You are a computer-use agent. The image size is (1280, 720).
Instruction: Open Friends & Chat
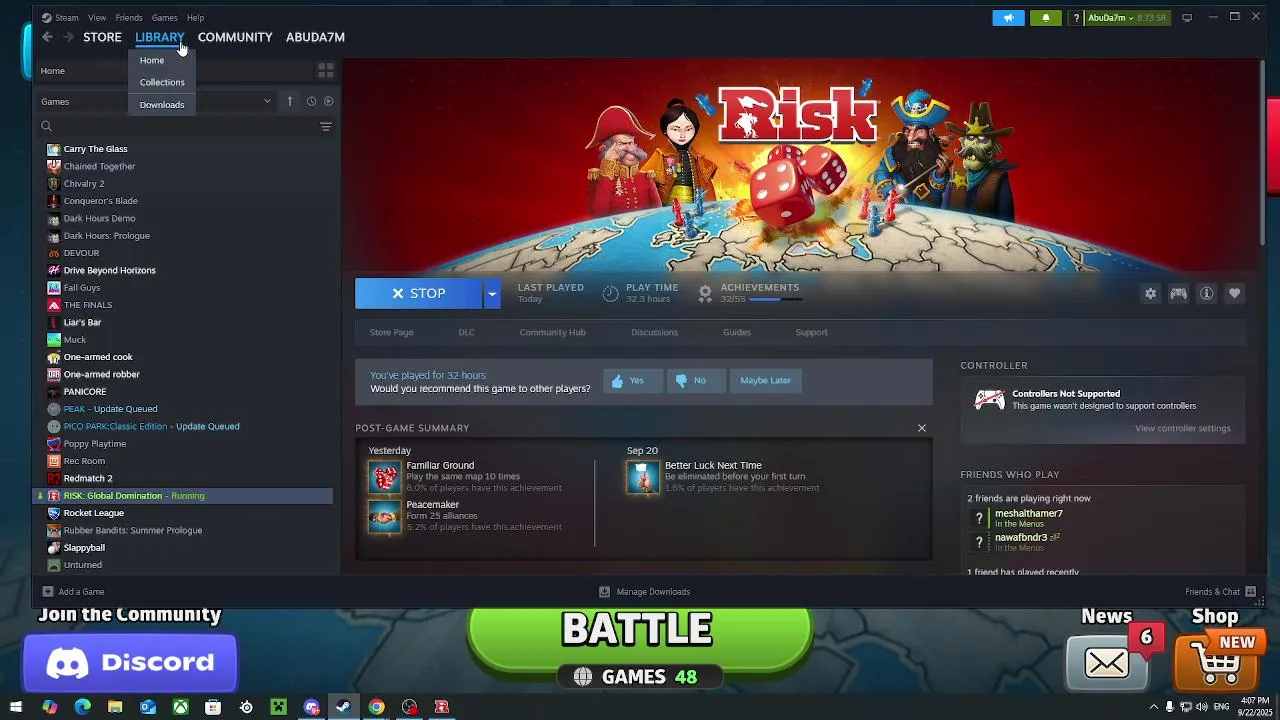(x=1220, y=591)
